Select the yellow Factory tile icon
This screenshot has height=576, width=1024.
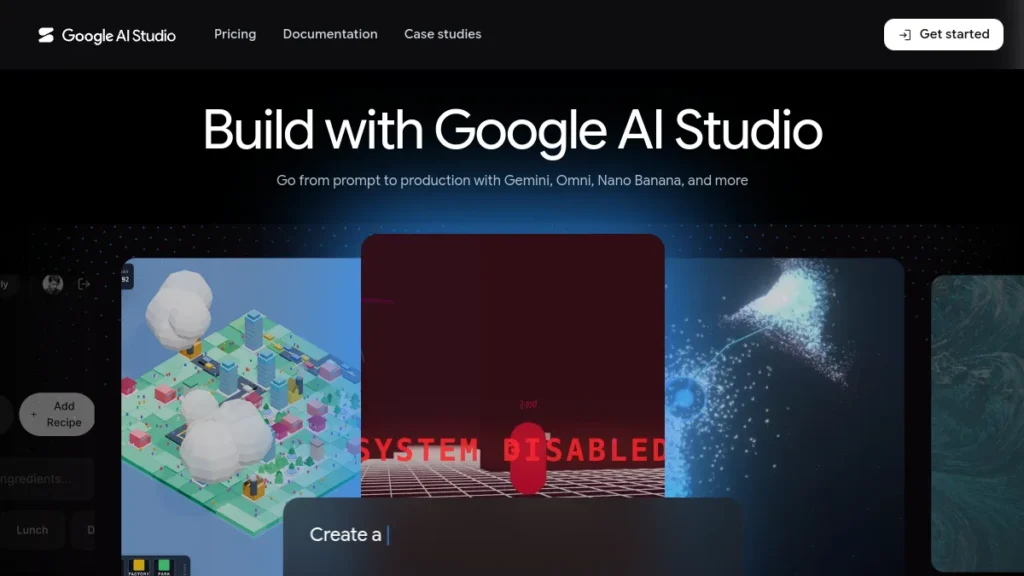pyautogui.click(x=138, y=566)
